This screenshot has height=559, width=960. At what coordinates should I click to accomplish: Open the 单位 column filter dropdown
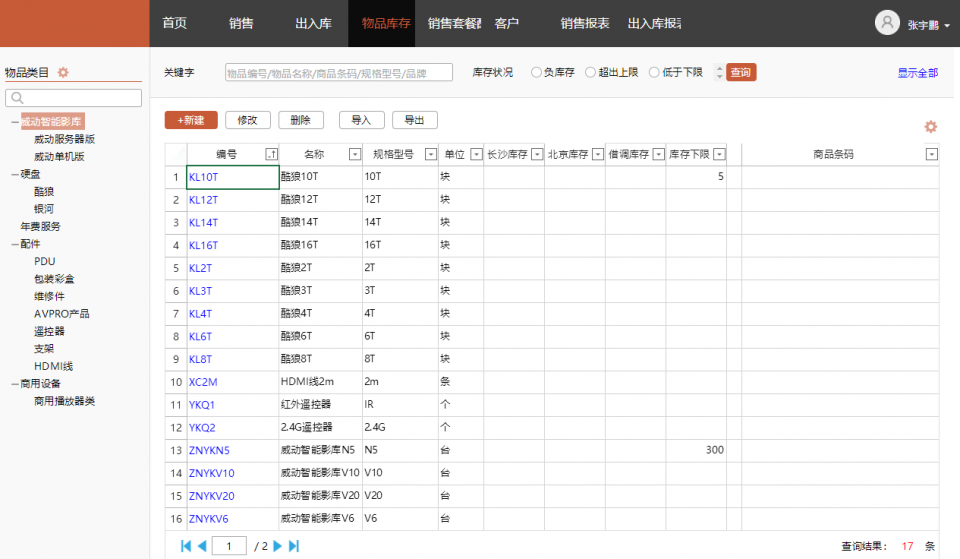point(476,154)
